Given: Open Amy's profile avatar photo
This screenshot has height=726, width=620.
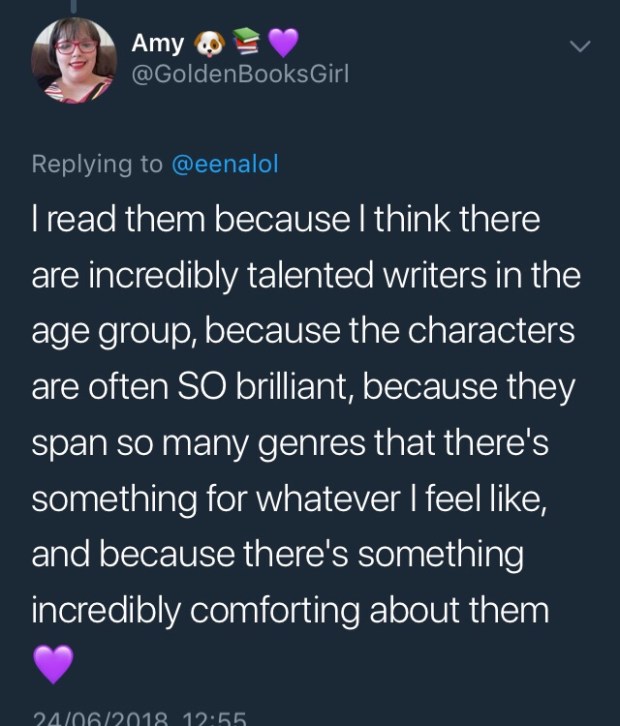Looking at the screenshot, I should [72, 60].
